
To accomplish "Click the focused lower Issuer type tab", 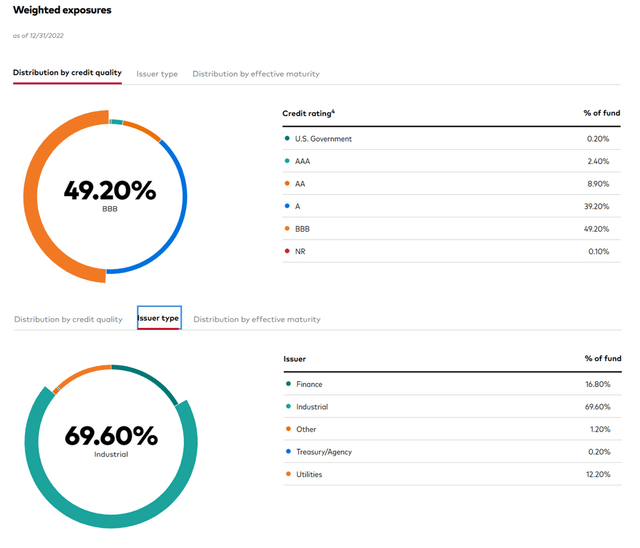I will [x=158, y=318].
